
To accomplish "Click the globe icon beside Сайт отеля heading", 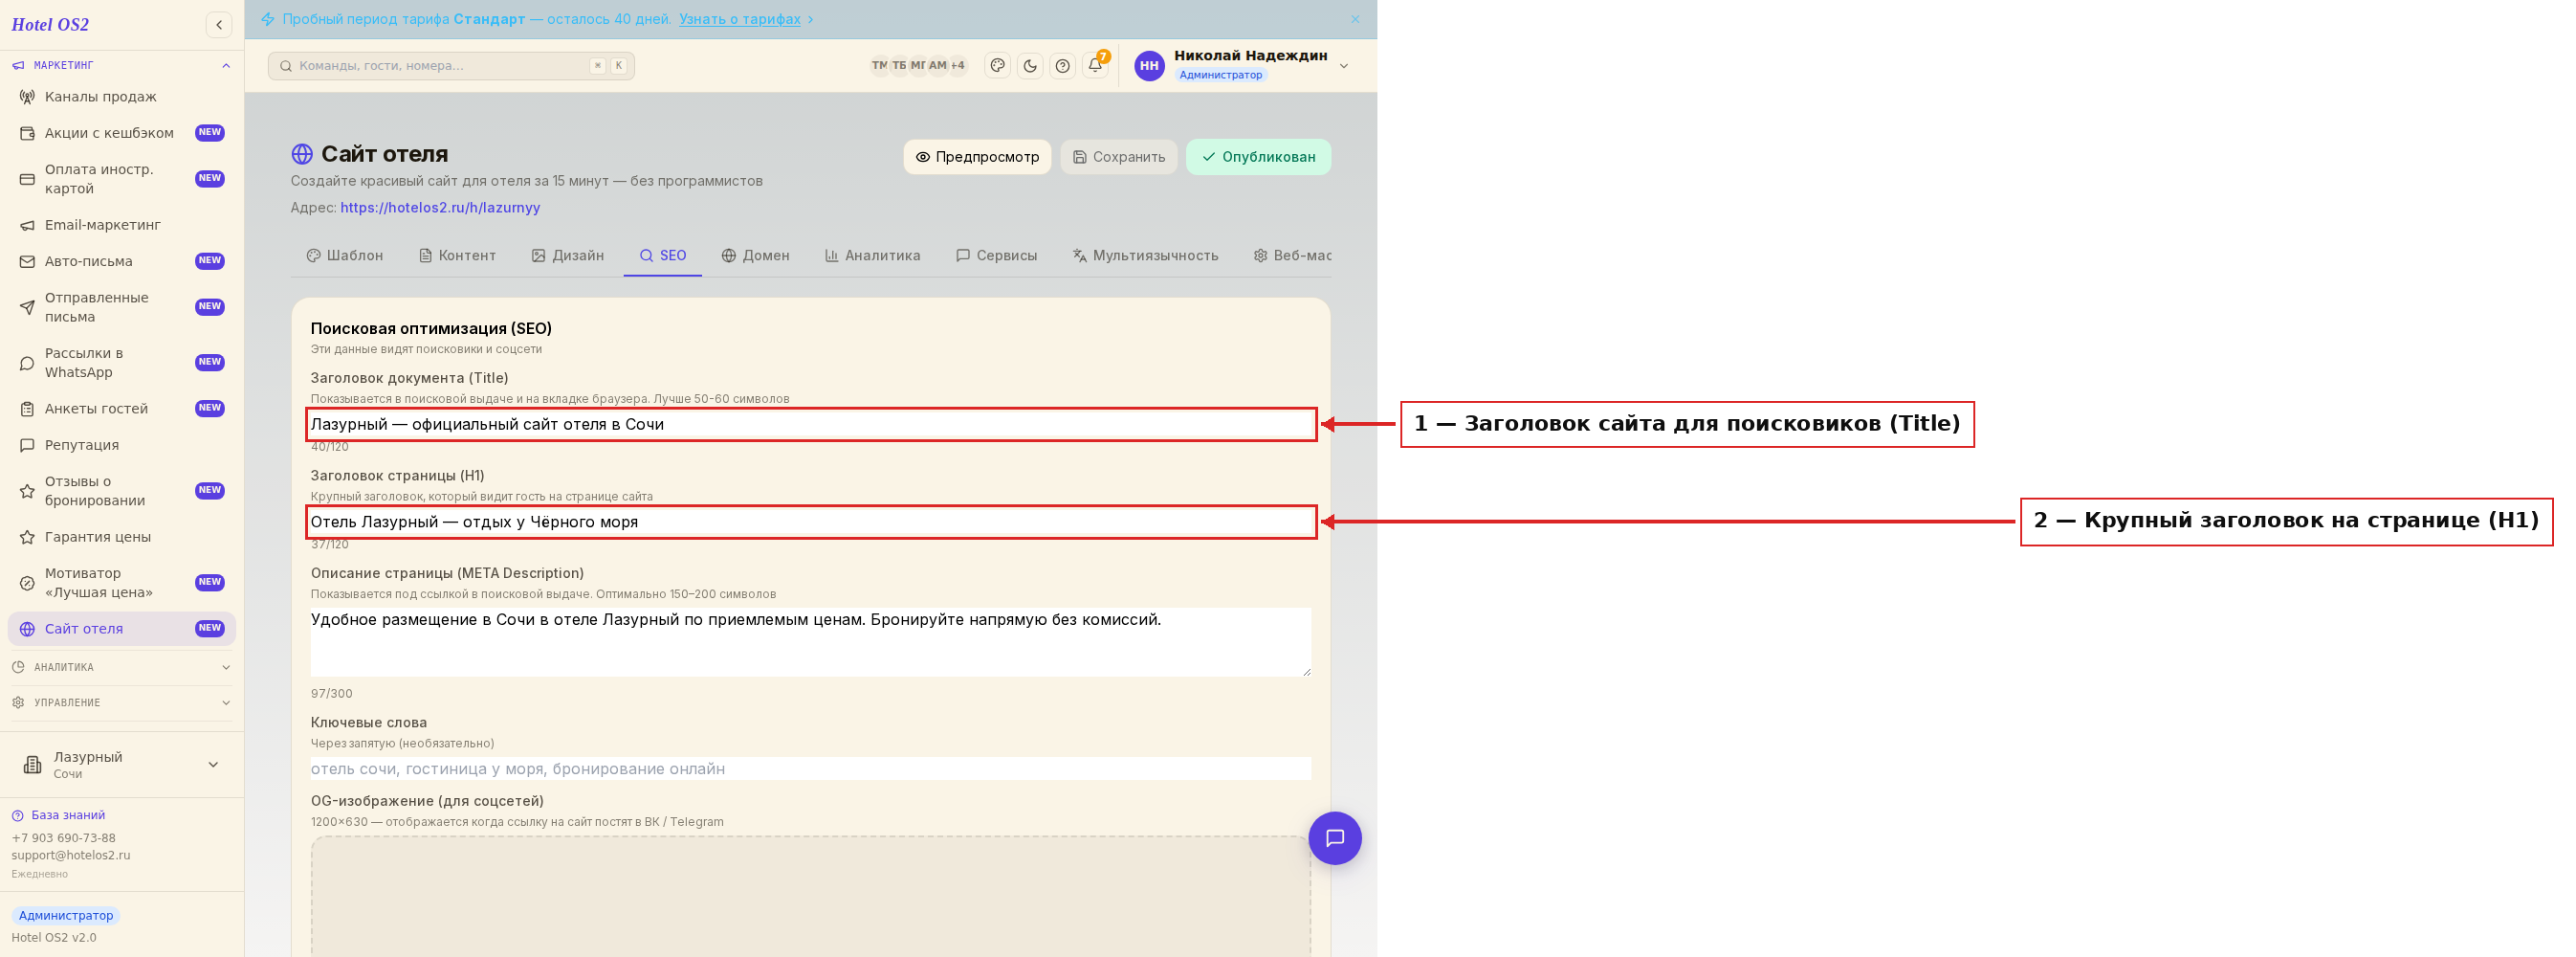I will pyautogui.click(x=302, y=154).
